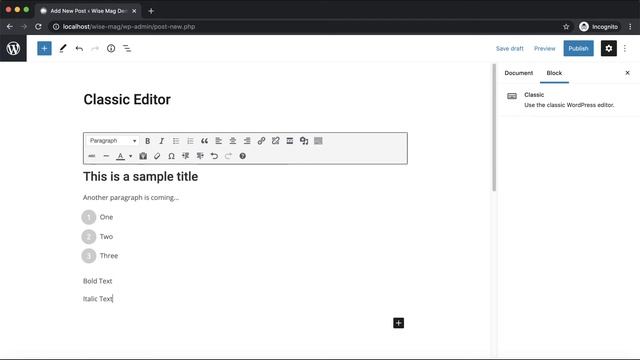The image size is (640, 360).
Task: Align text left
Action: 218,141
